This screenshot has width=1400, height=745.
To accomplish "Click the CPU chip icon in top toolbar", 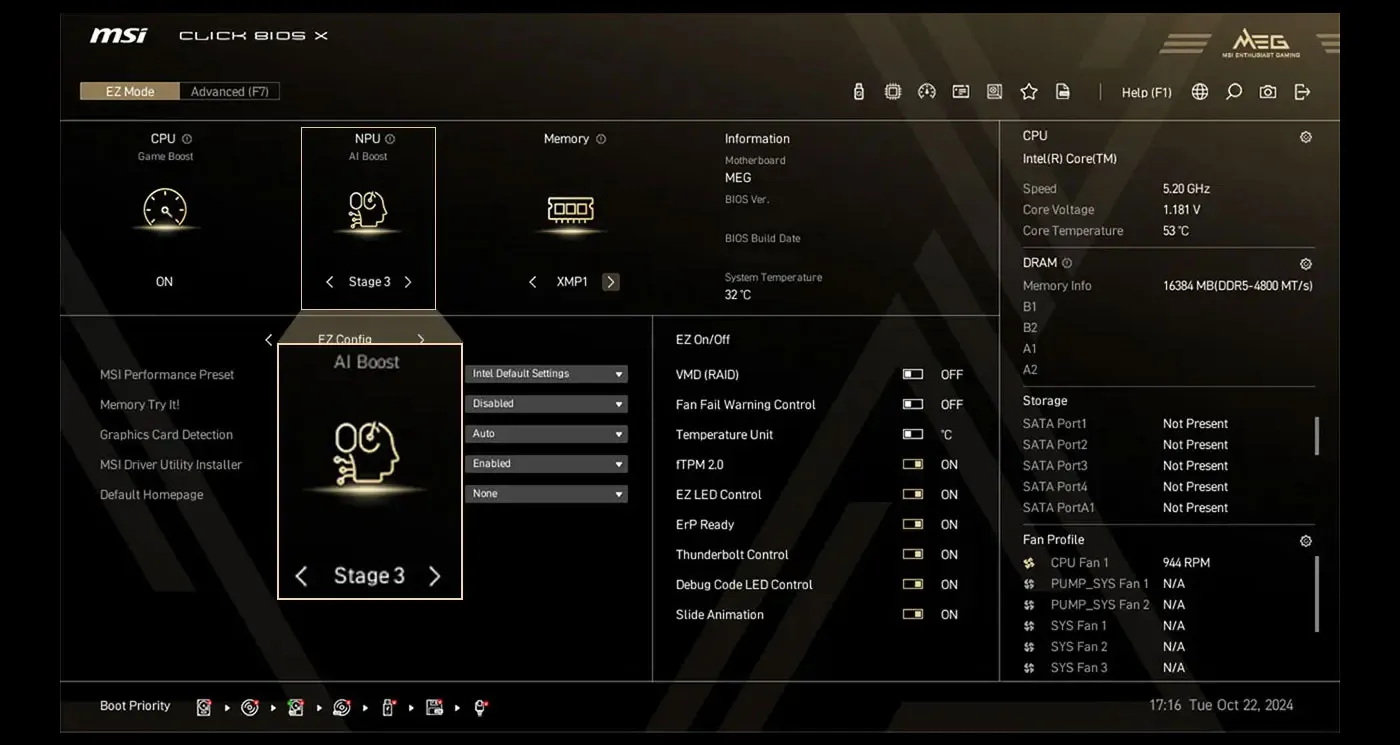I will [893, 92].
